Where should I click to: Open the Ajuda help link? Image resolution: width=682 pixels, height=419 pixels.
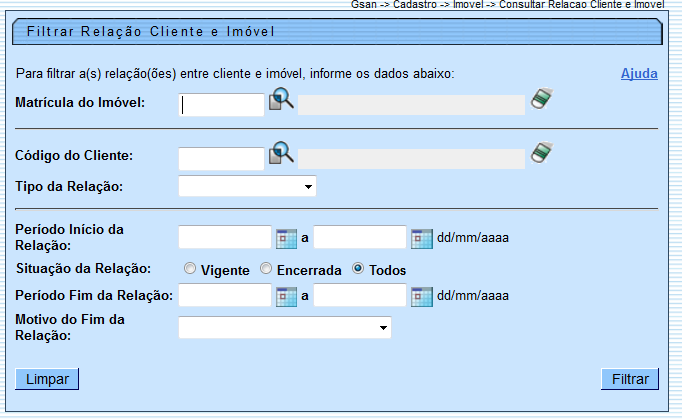click(x=639, y=74)
